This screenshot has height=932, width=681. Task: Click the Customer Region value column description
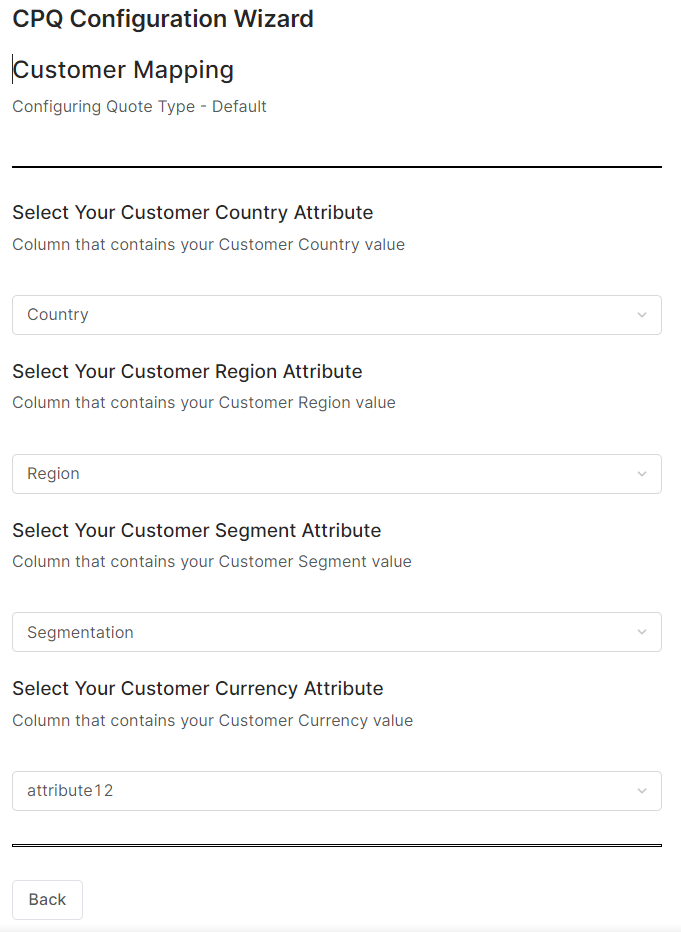[x=204, y=403]
